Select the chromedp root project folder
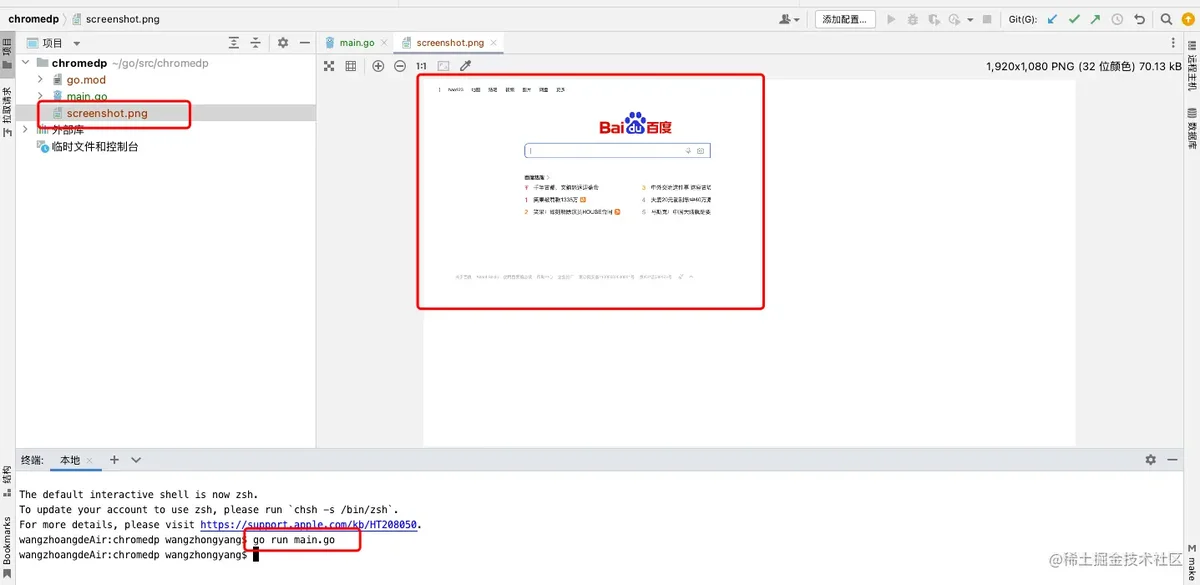Viewport: 1200px width, 585px height. [79, 63]
